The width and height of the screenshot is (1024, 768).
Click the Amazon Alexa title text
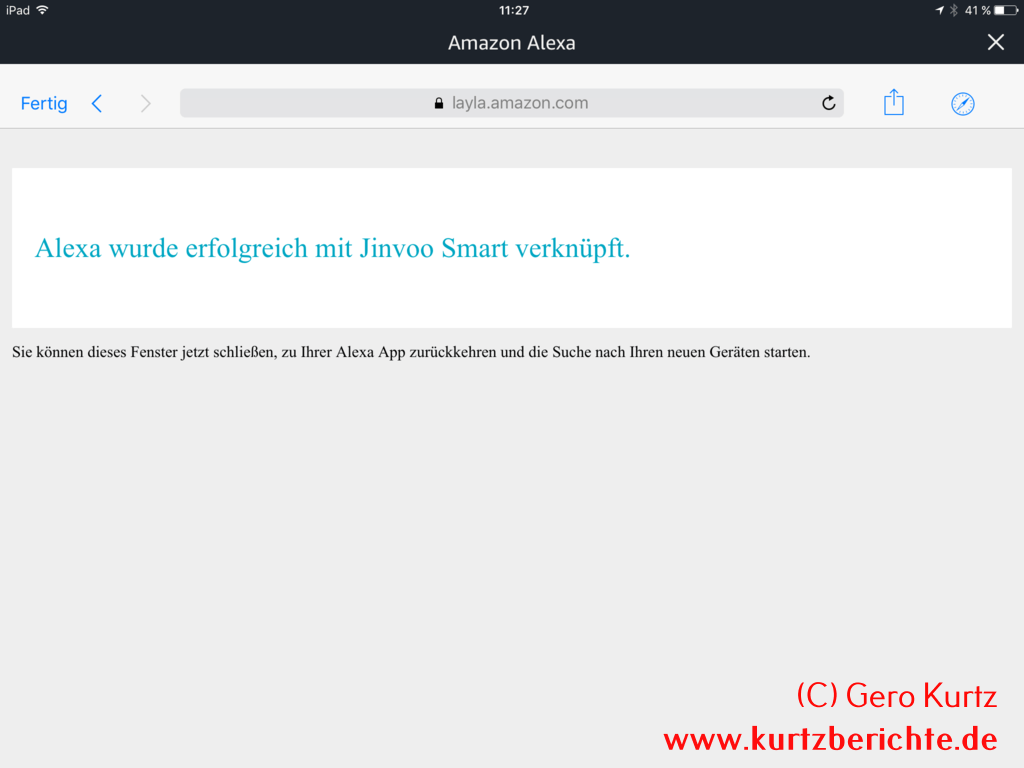coord(511,43)
